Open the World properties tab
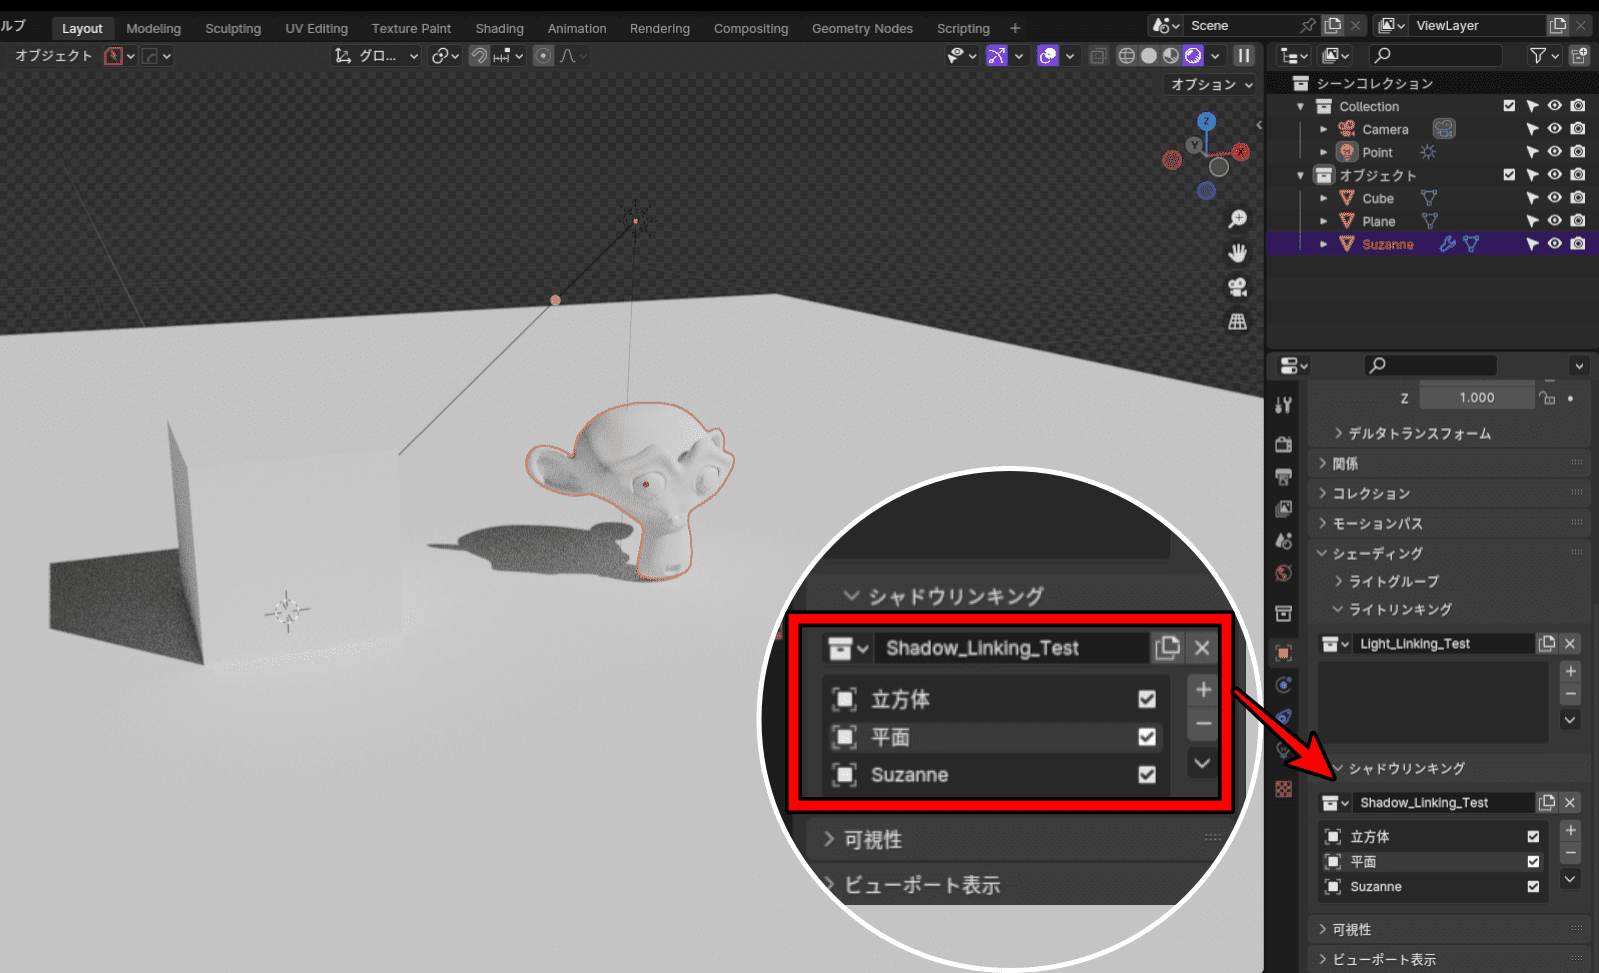The image size is (1599, 973). point(1284,573)
